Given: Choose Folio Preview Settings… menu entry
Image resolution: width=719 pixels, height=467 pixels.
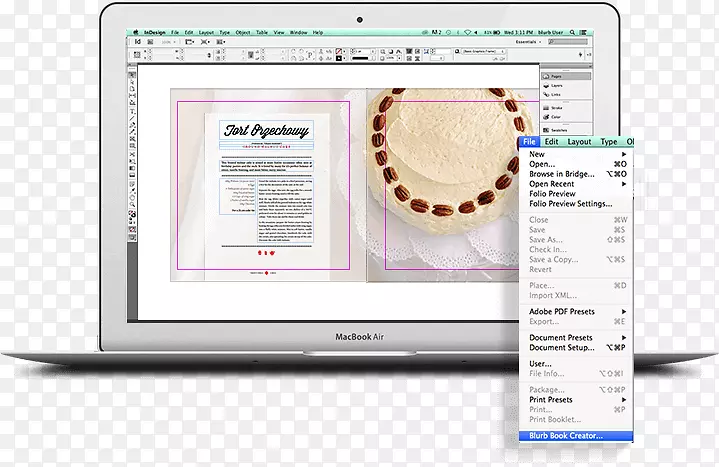Looking at the screenshot, I should pyautogui.click(x=576, y=204).
